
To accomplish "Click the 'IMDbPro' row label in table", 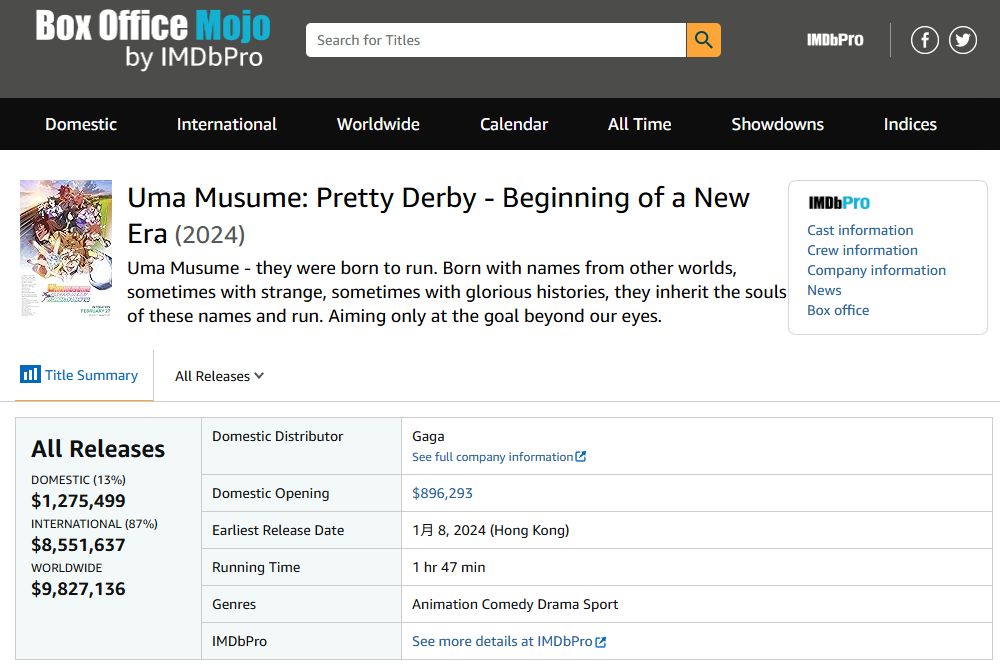I will click(239, 641).
